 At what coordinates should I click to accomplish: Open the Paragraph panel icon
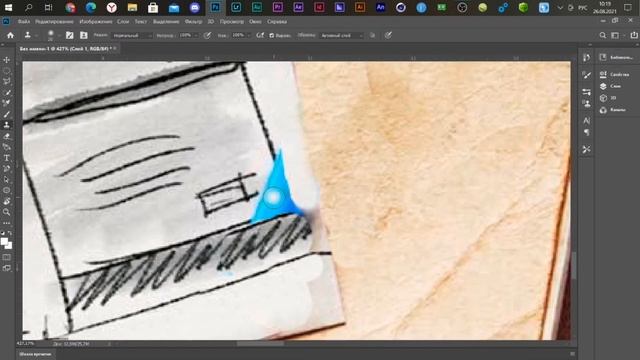pos(587,132)
